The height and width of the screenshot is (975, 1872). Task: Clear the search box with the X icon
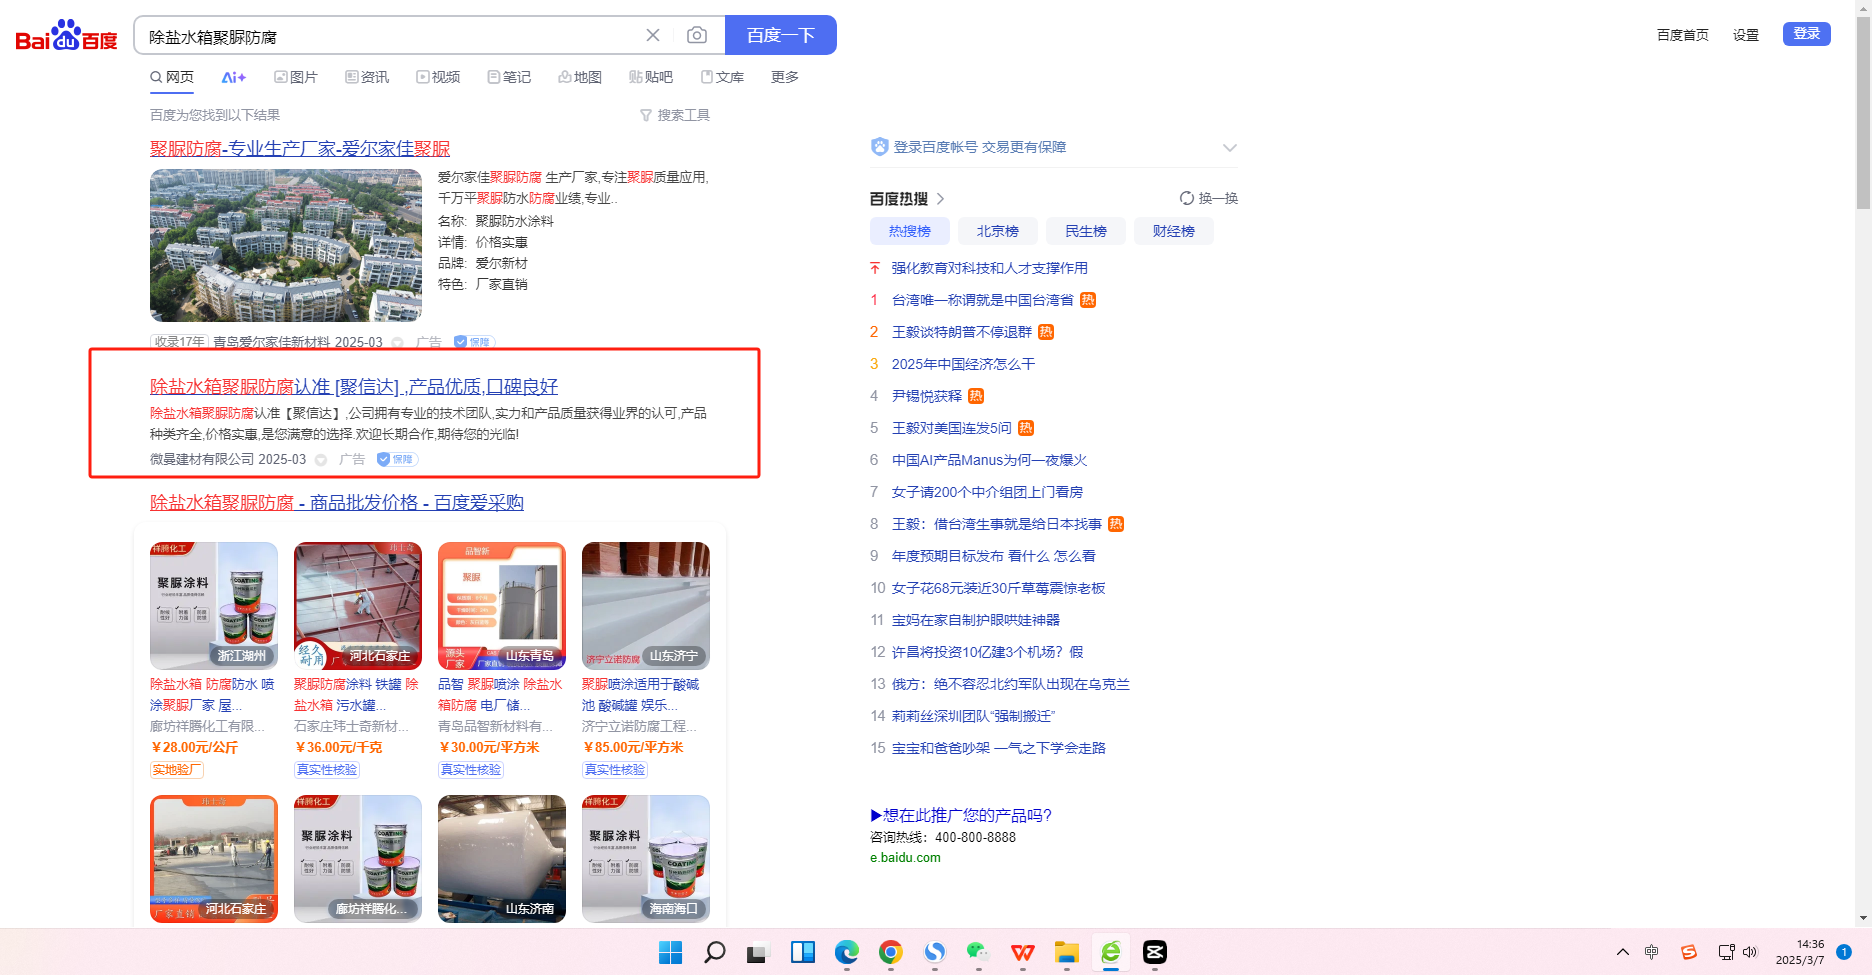(653, 35)
